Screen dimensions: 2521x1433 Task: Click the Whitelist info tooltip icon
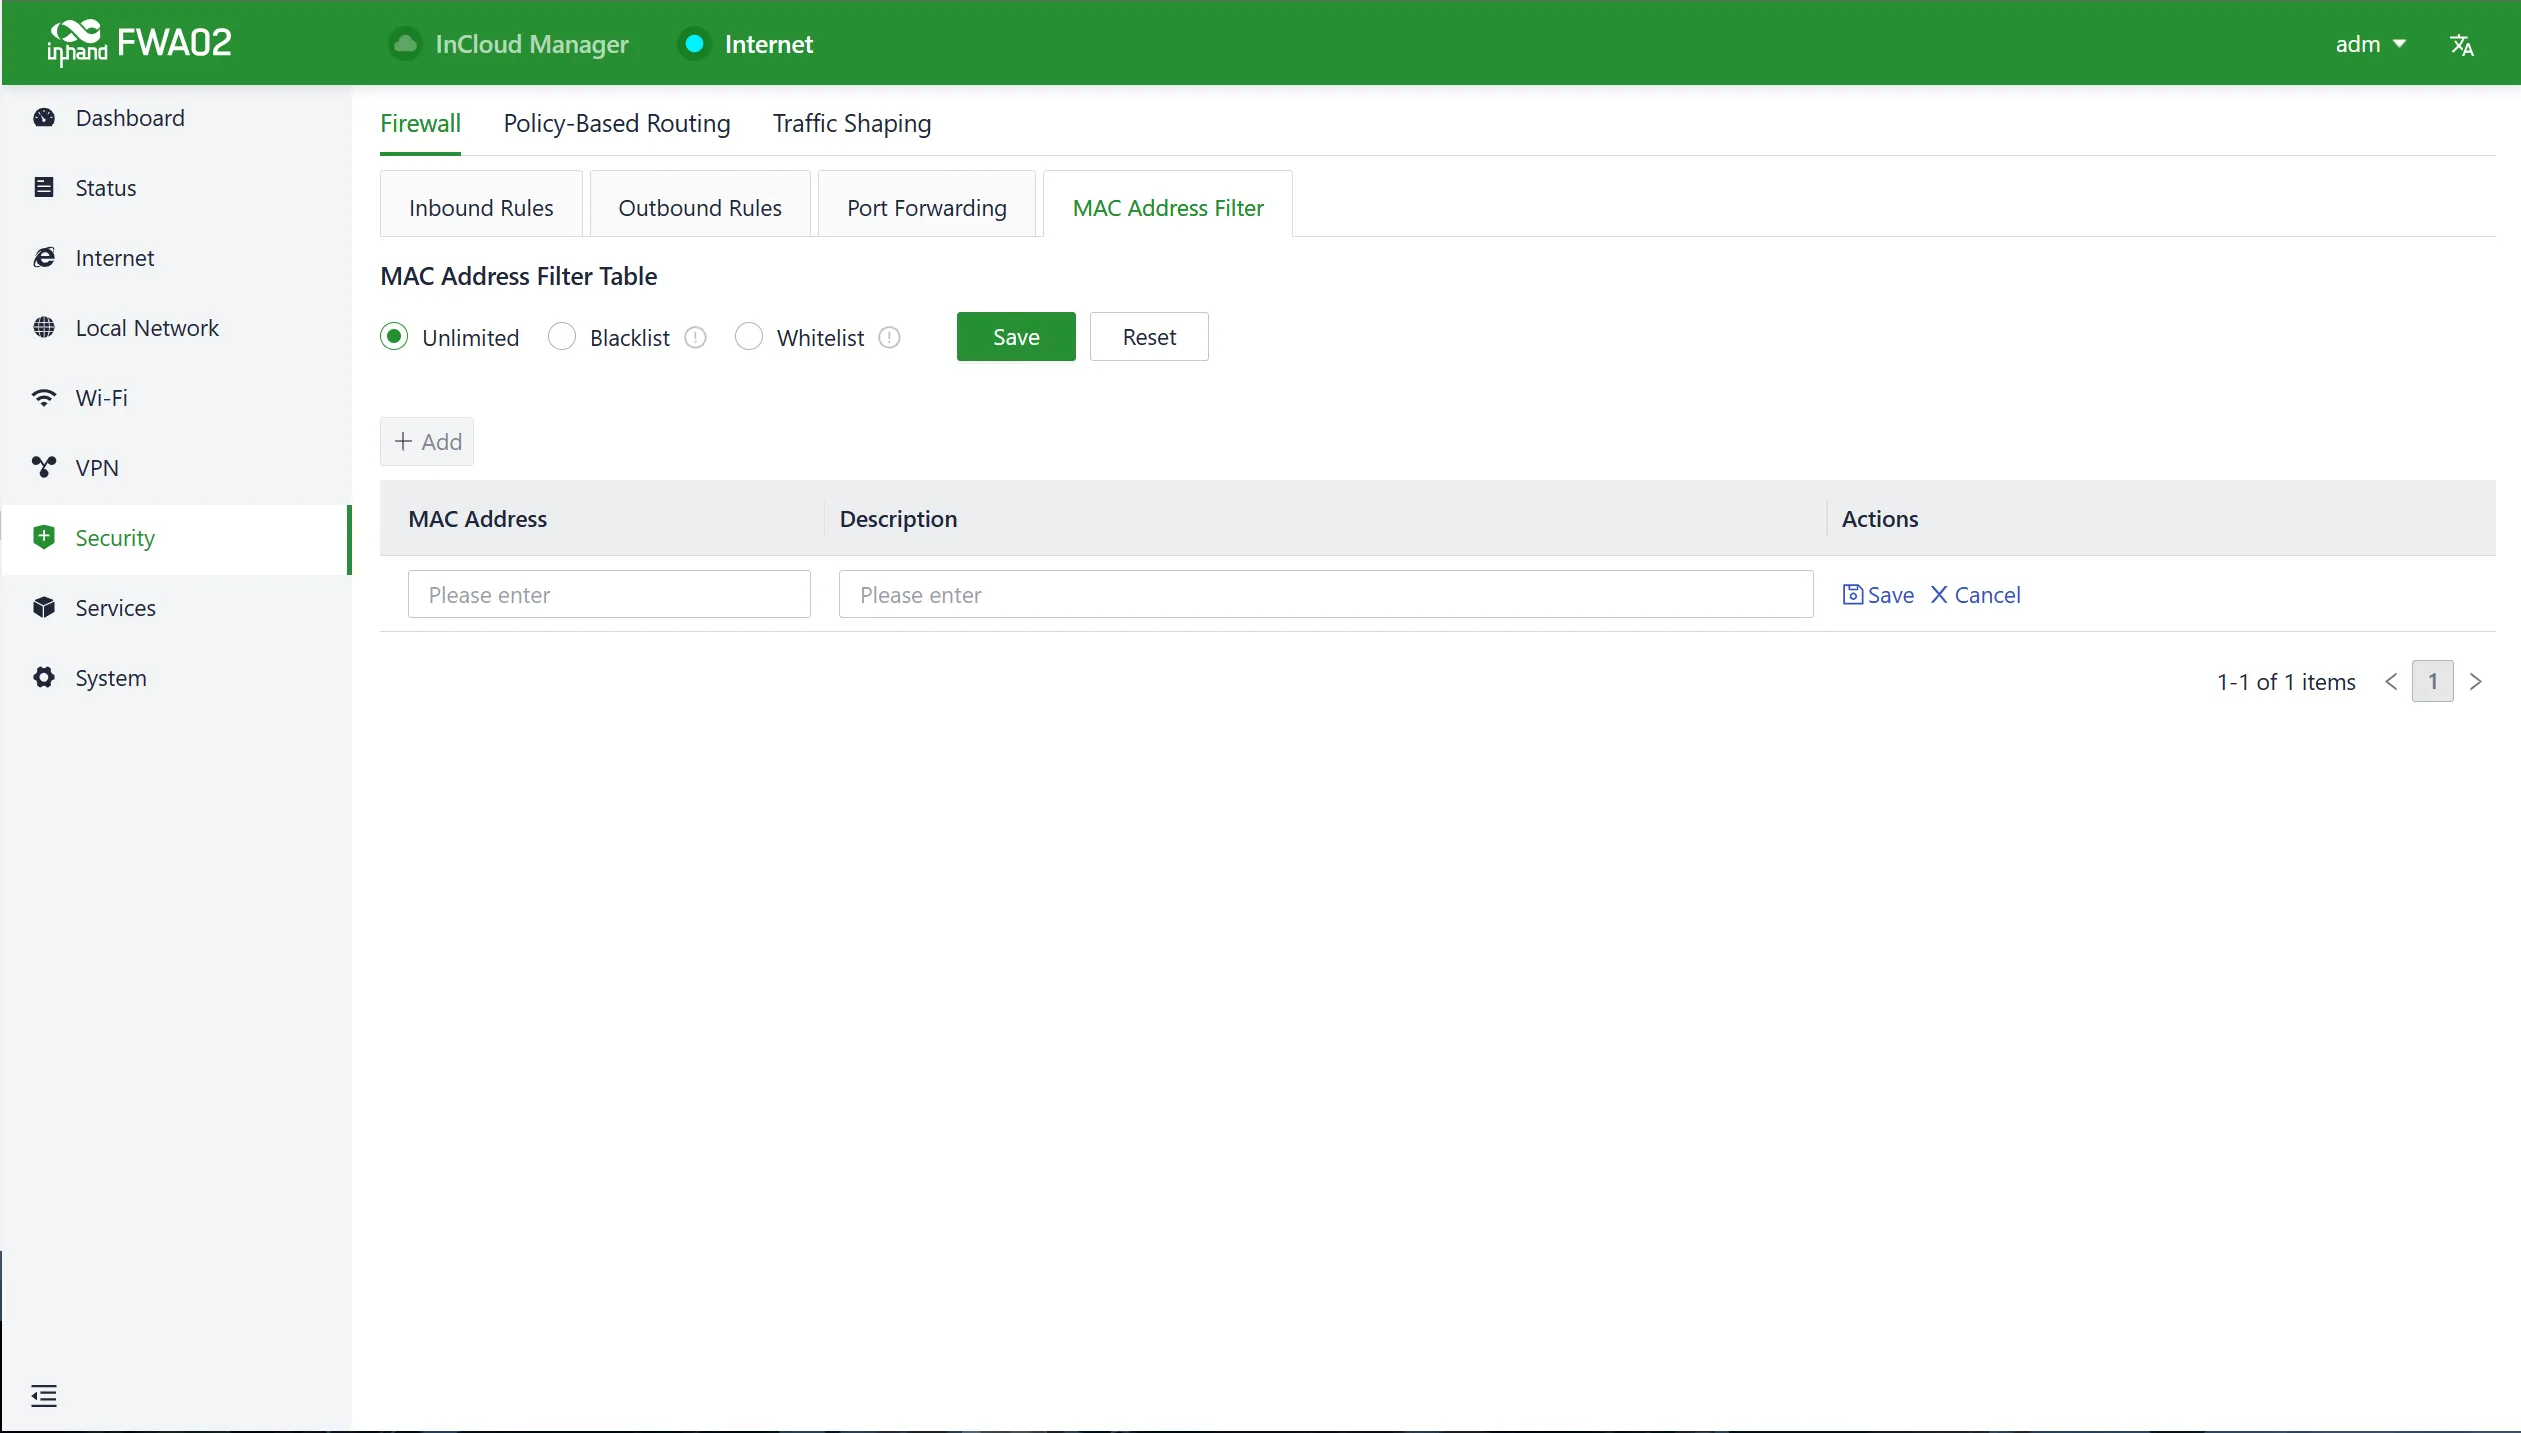(890, 338)
